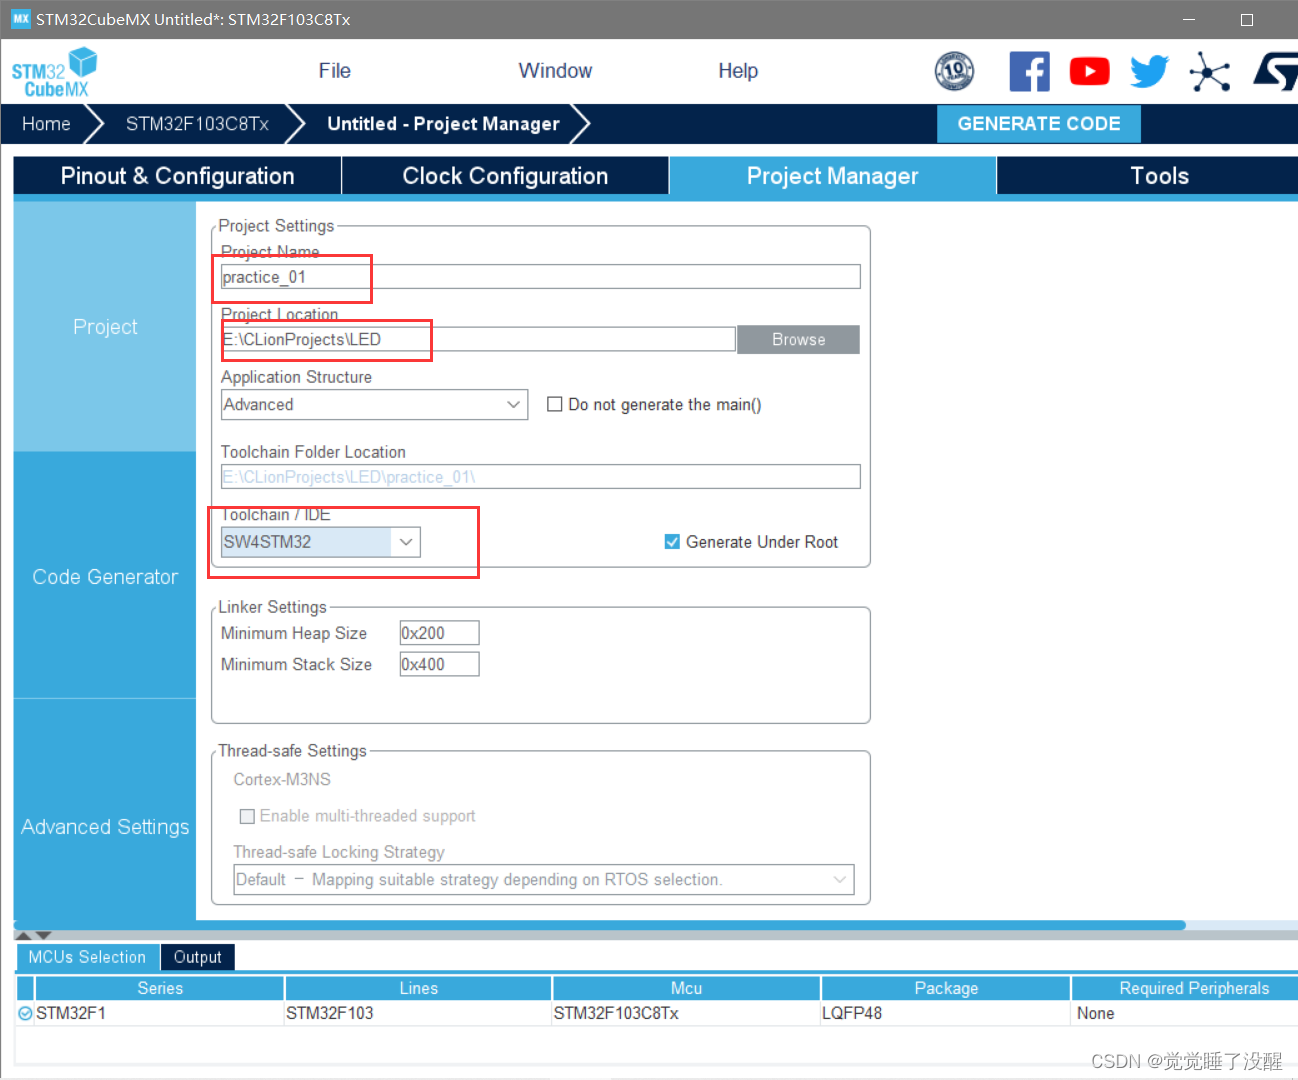1298x1080 pixels.
Task: Open the Facebook icon link
Action: tap(1029, 71)
